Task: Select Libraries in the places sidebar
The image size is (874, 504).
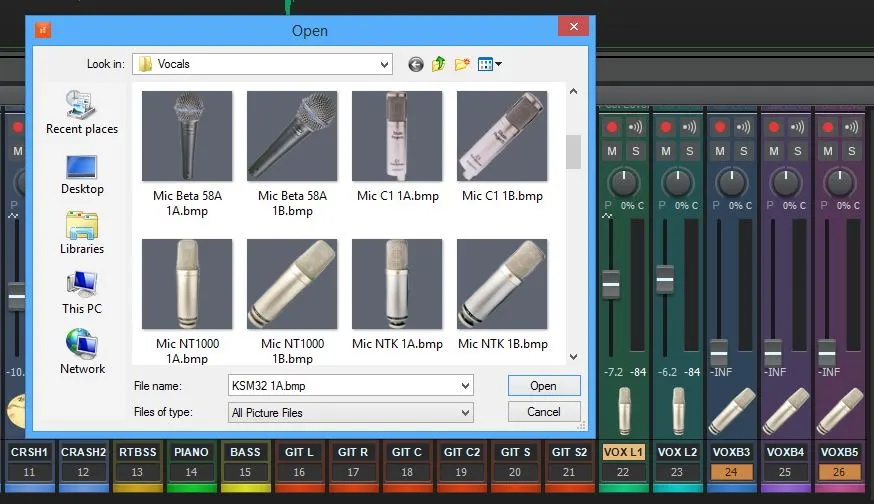Action: (82, 234)
